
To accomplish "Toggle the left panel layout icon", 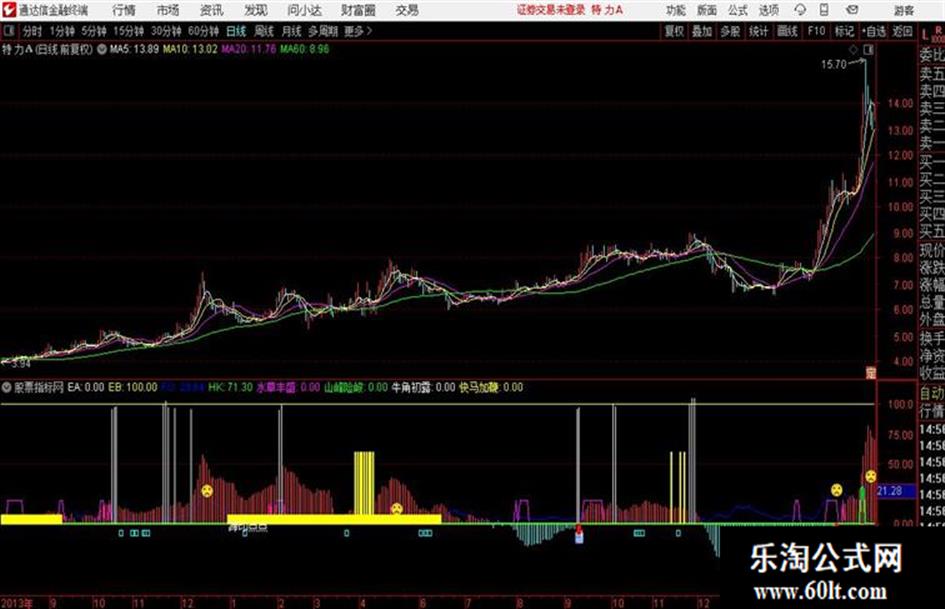I will coord(8,31).
